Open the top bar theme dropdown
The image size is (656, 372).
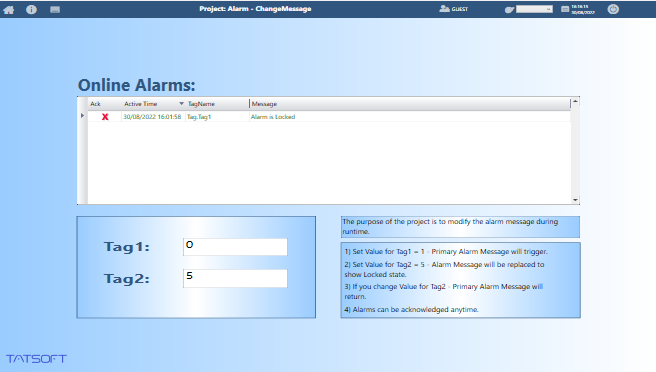pos(534,9)
